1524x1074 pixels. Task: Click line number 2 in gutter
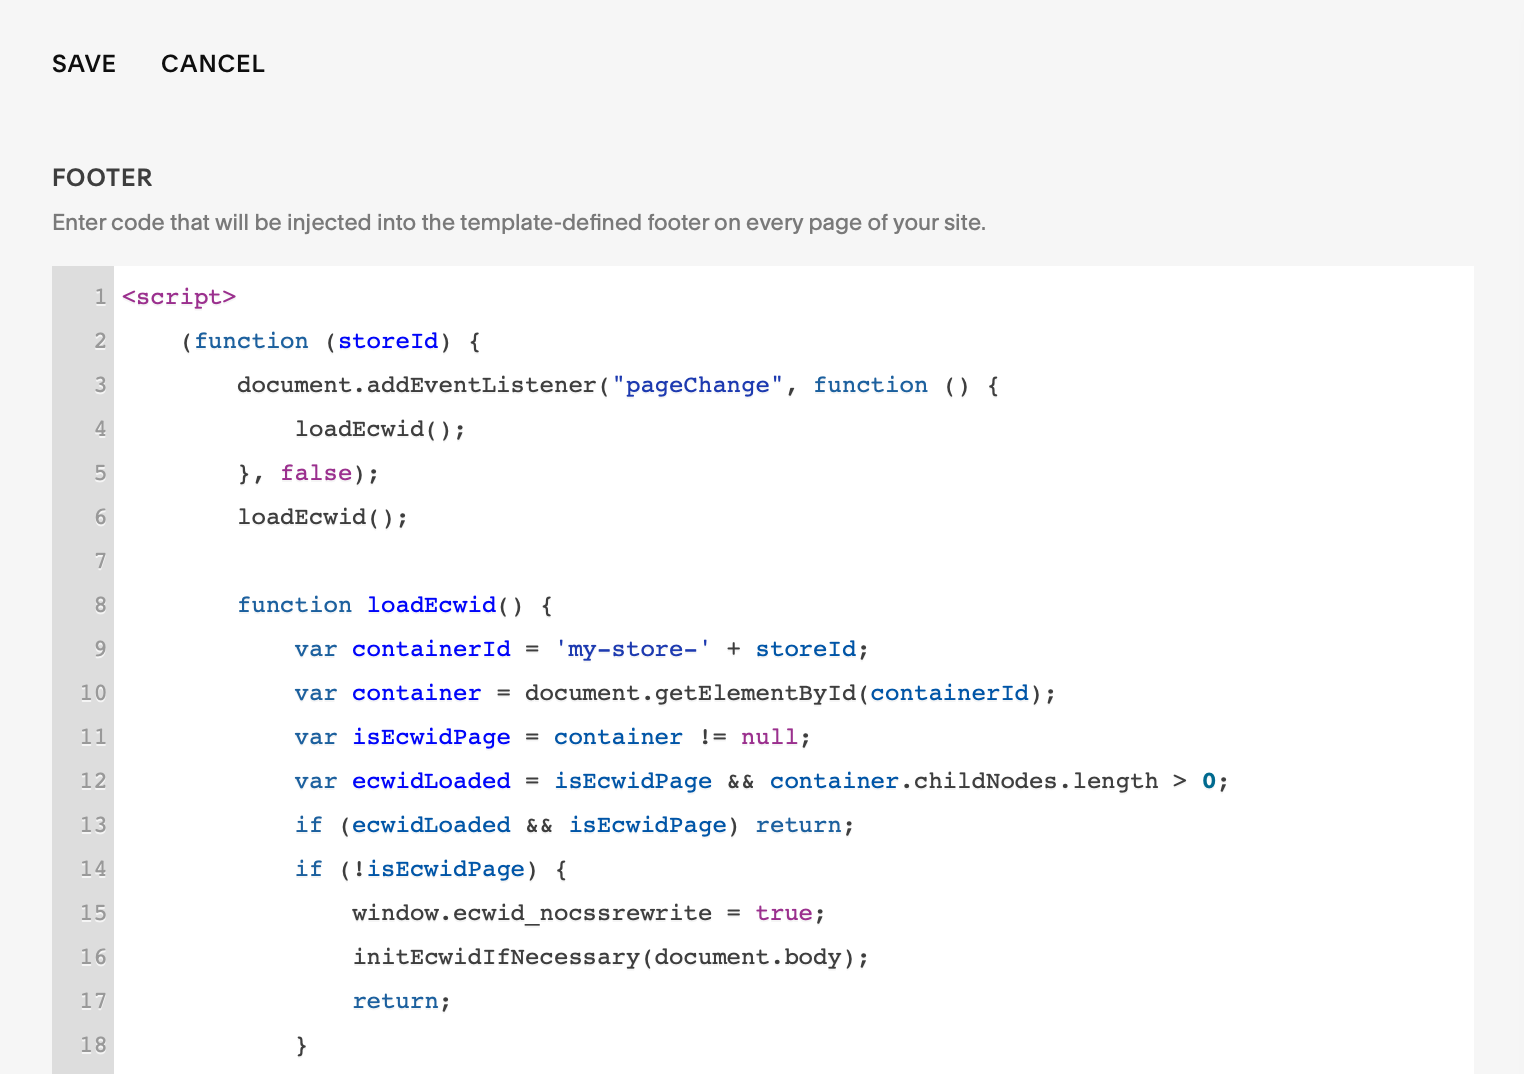(100, 341)
